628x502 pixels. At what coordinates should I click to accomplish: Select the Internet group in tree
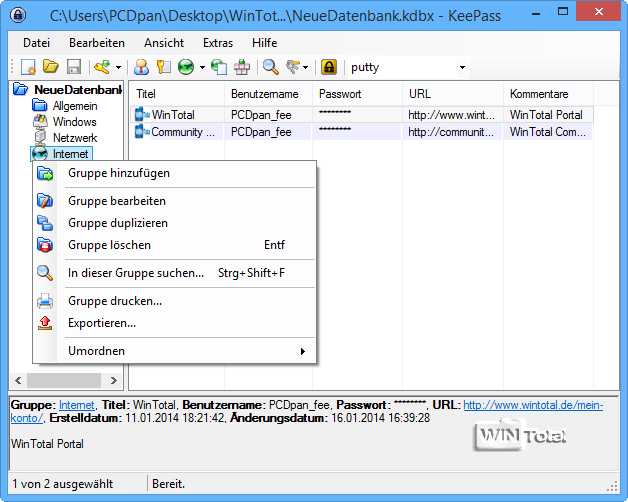(x=70, y=154)
